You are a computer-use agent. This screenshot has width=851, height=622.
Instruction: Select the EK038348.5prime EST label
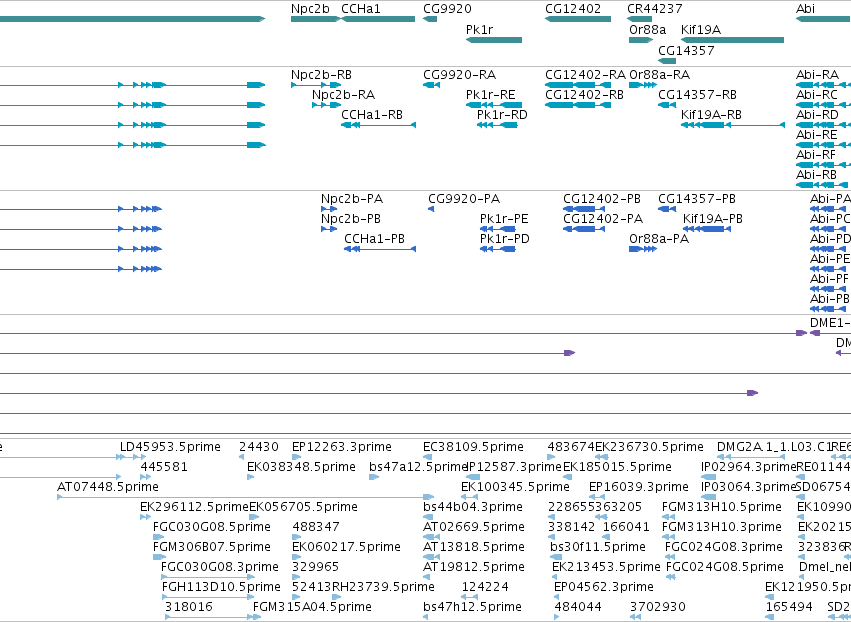301,467
